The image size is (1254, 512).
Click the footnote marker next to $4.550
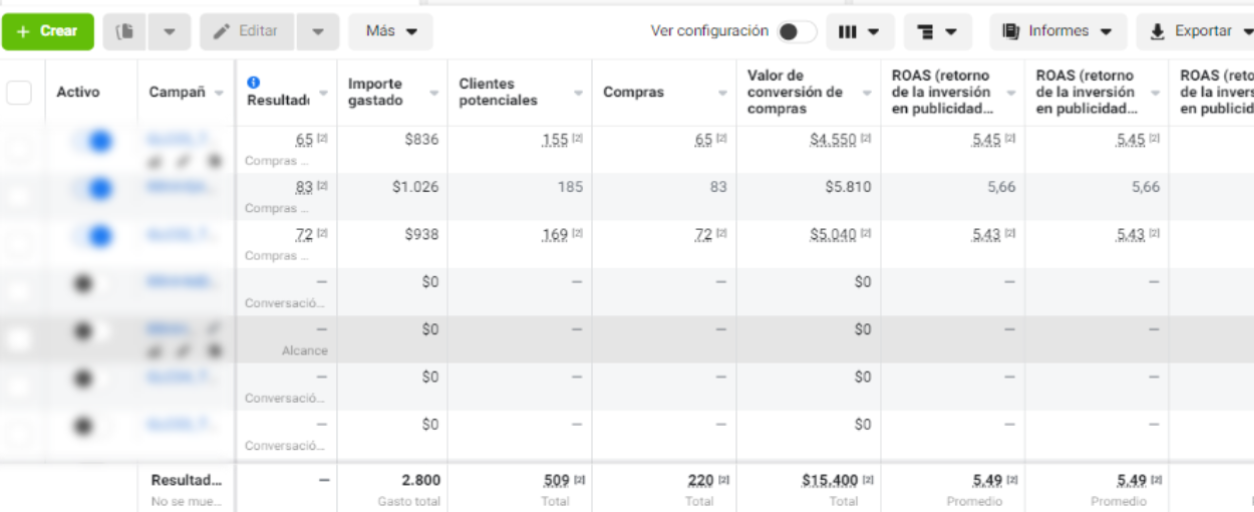(866, 139)
